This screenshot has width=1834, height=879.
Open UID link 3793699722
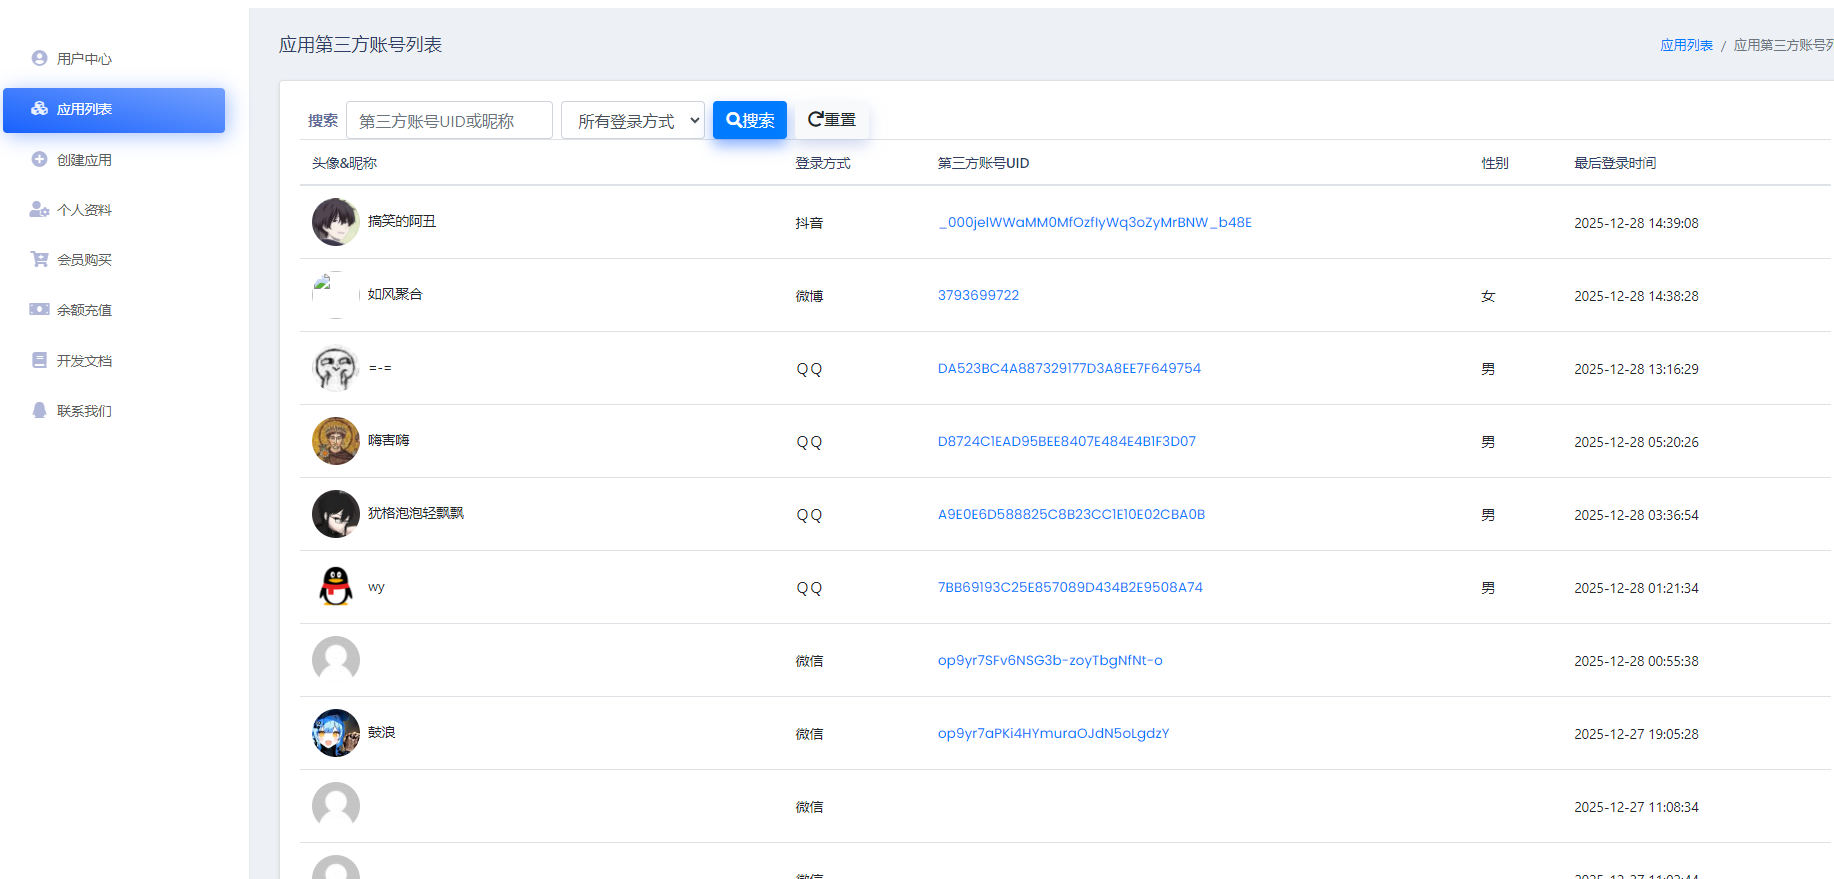click(978, 295)
